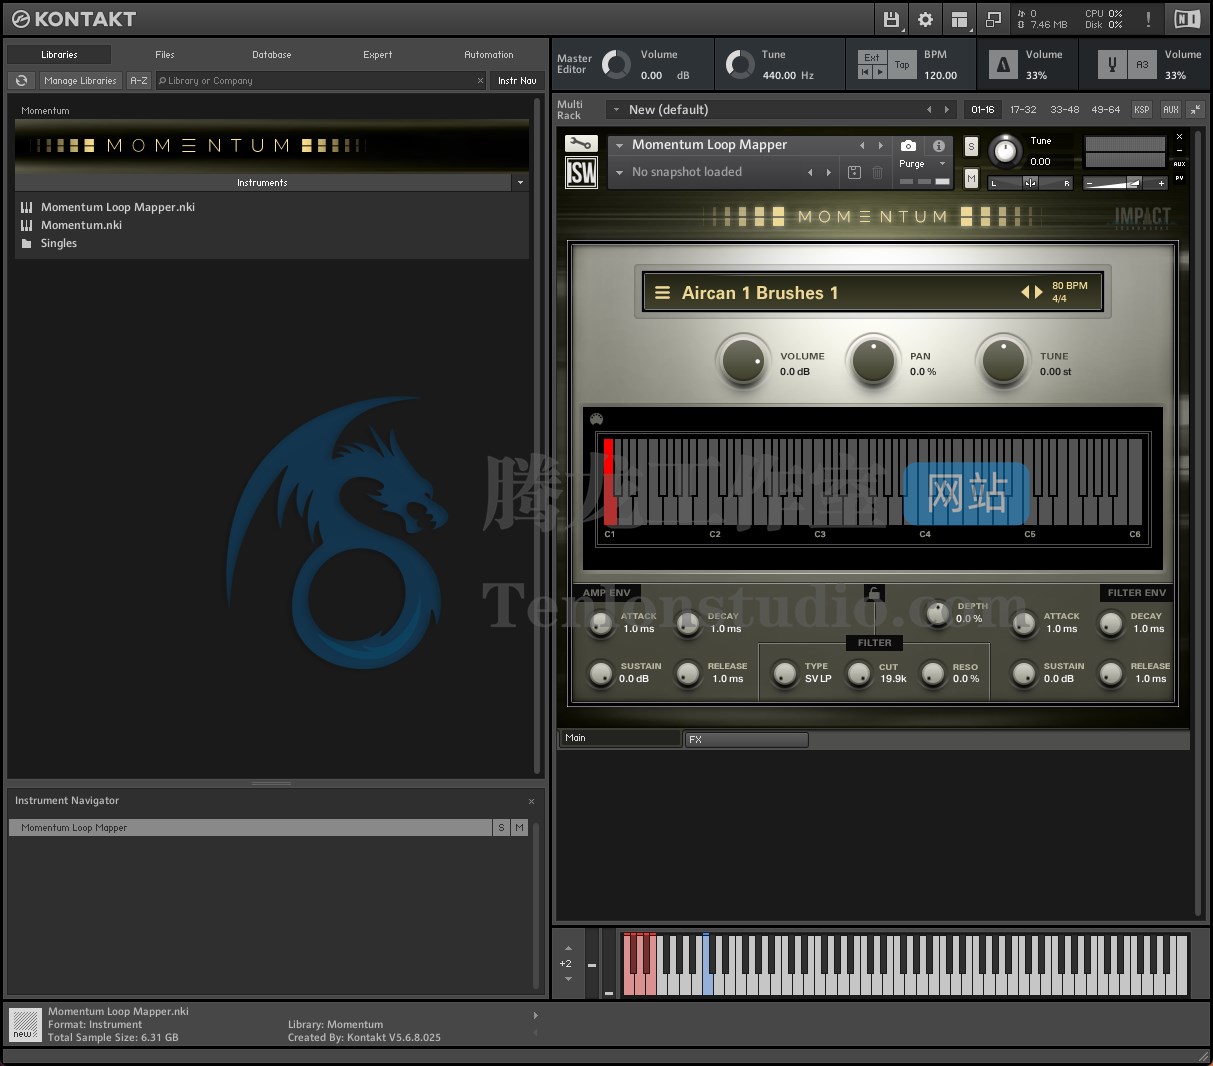
Task: Show rack channels 49-64
Action: tap(1106, 110)
